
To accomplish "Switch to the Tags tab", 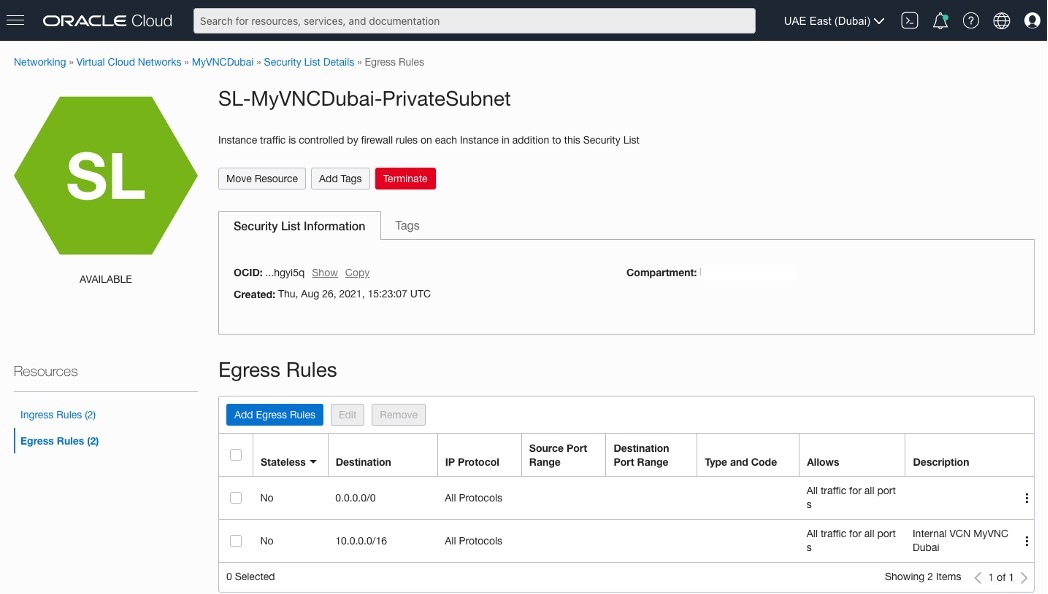I will pyautogui.click(x=407, y=226).
